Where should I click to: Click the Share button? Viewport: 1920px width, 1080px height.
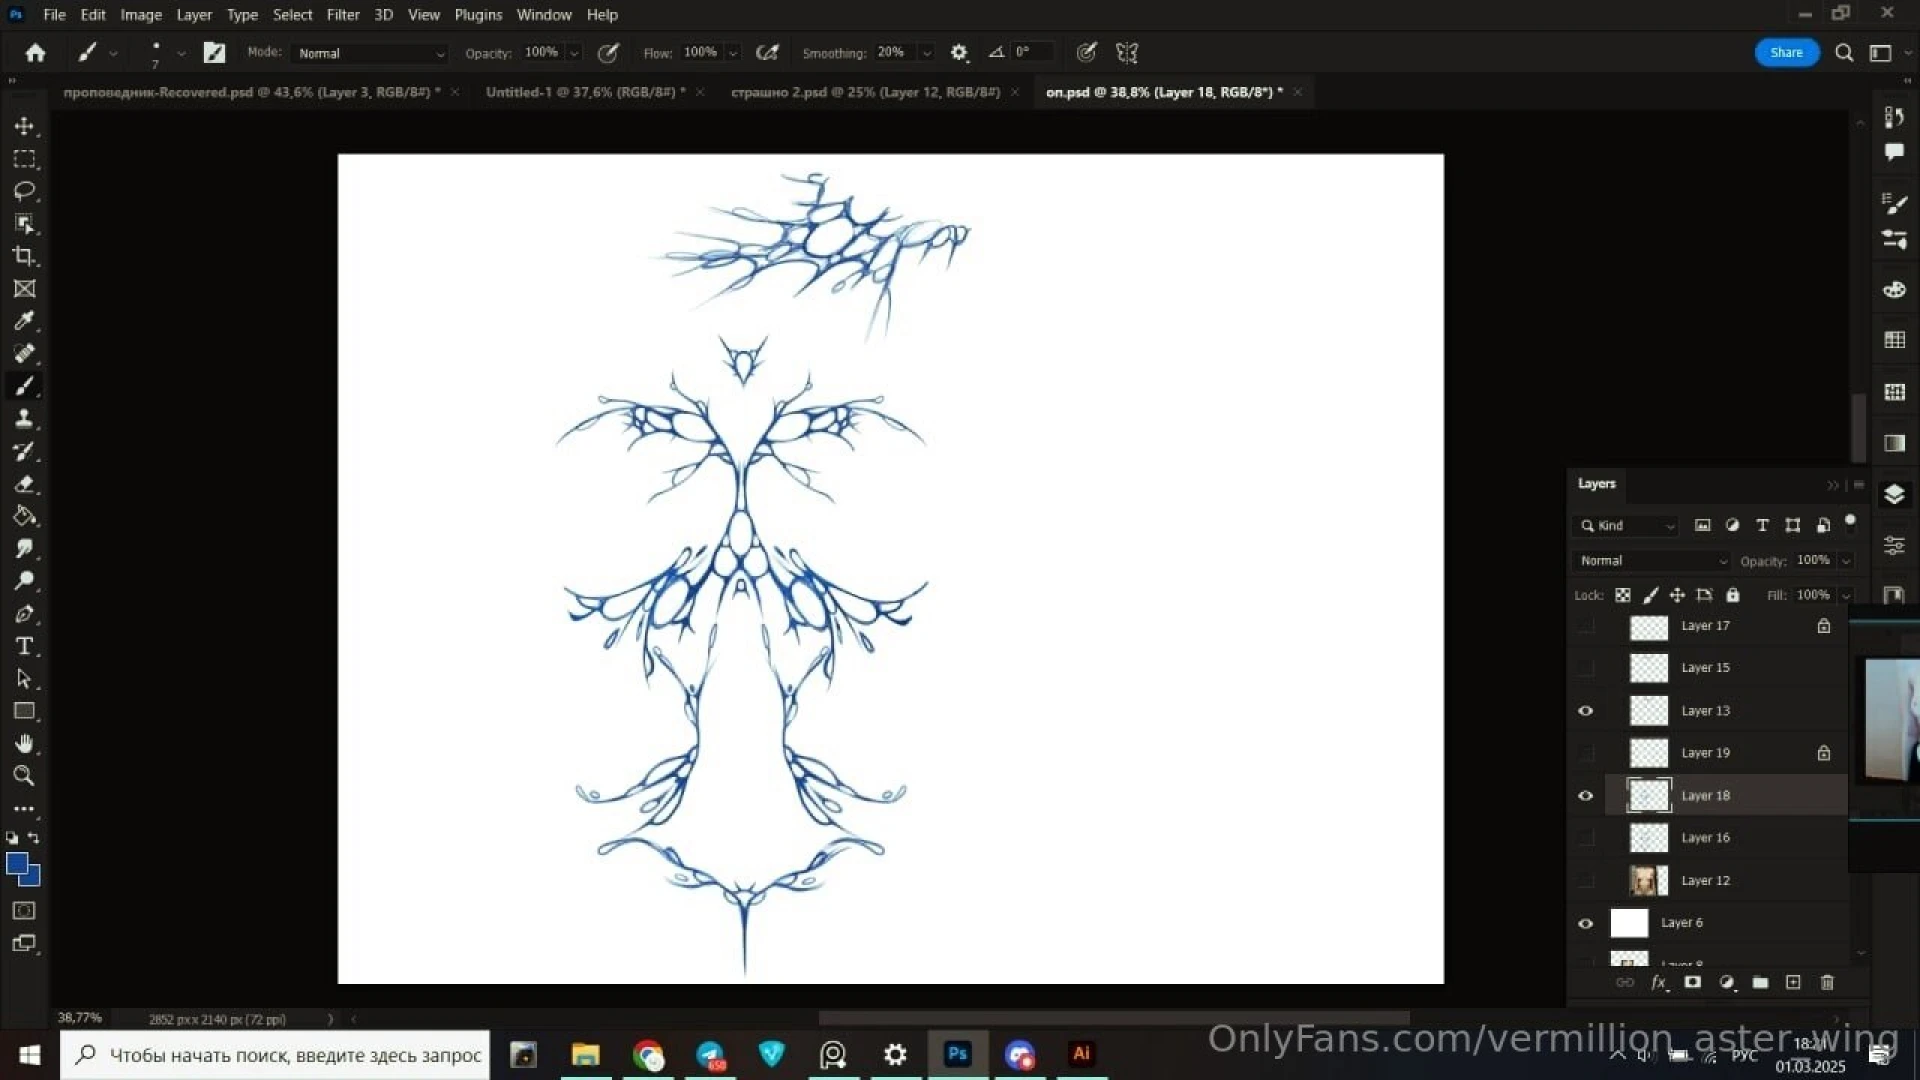click(x=1786, y=53)
